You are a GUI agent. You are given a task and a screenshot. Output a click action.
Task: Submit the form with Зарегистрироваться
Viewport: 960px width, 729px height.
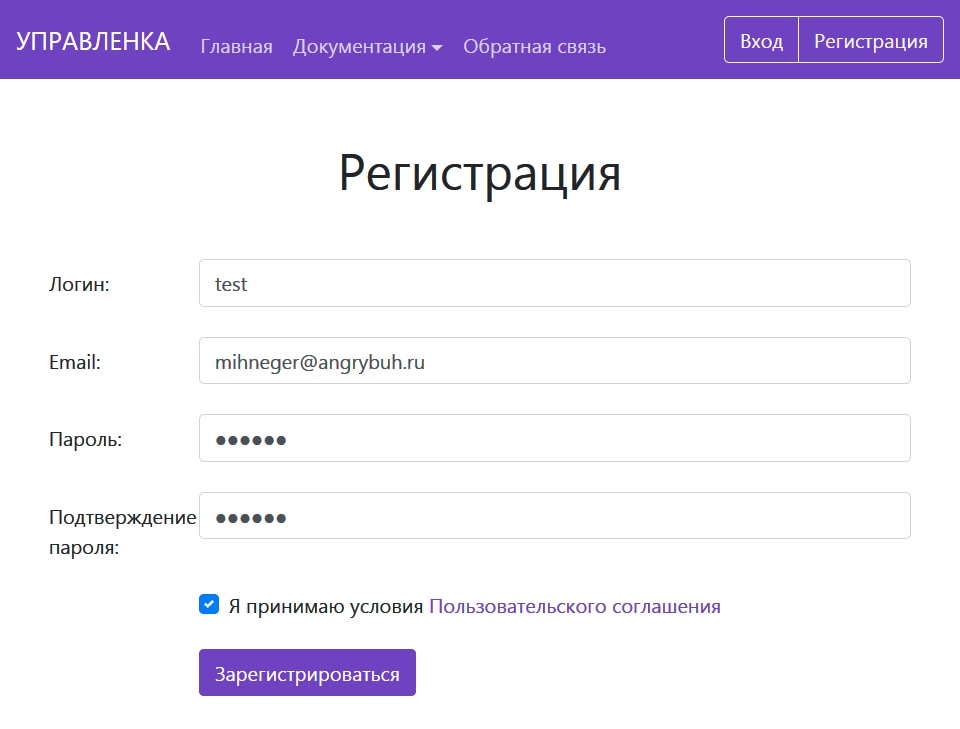[307, 673]
